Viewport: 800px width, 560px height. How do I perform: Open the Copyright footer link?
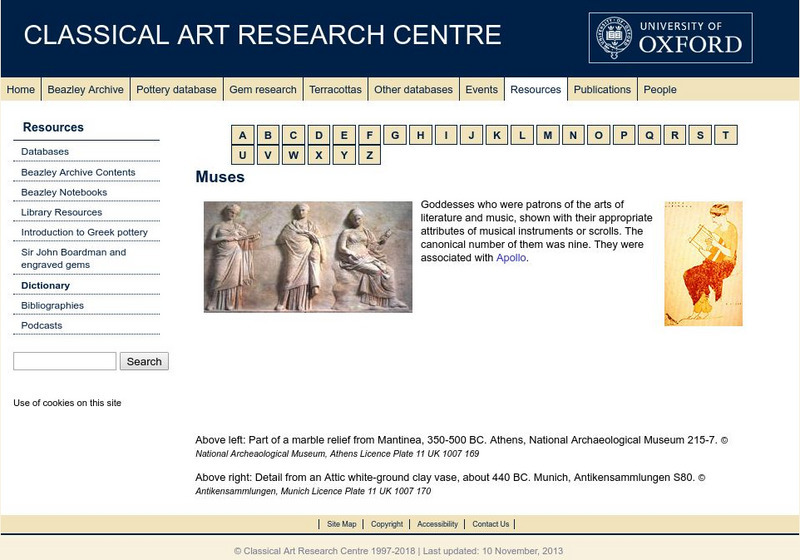(387, 524)
